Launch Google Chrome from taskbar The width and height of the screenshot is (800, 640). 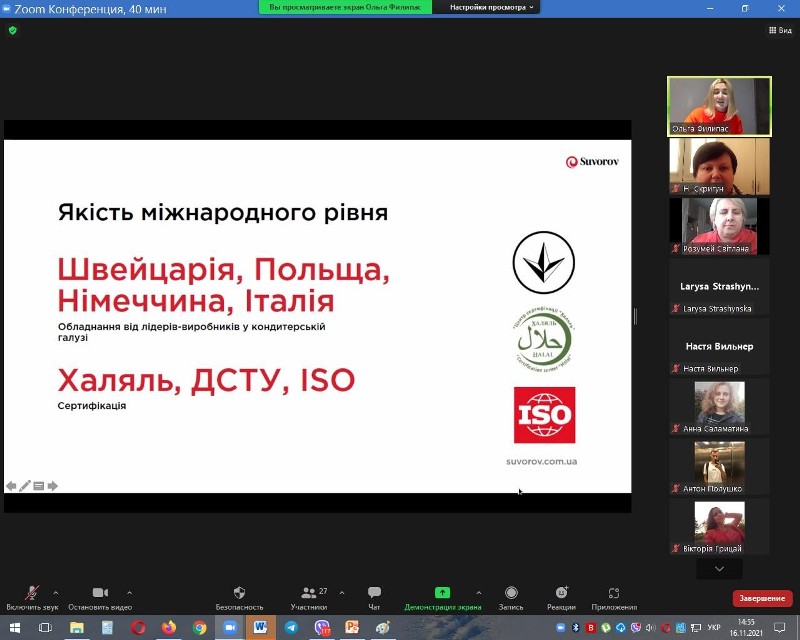[199, 627]
